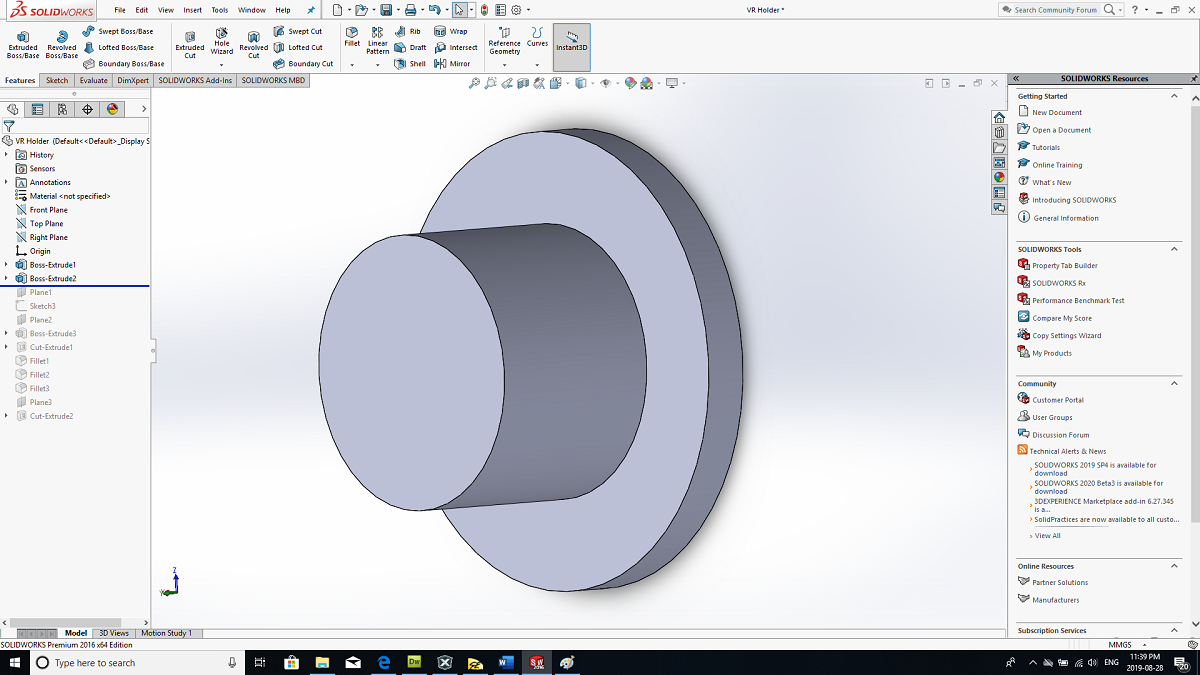
Task: Collapse the Community section
Action: pyautogui.click(x=1175, y=383)
